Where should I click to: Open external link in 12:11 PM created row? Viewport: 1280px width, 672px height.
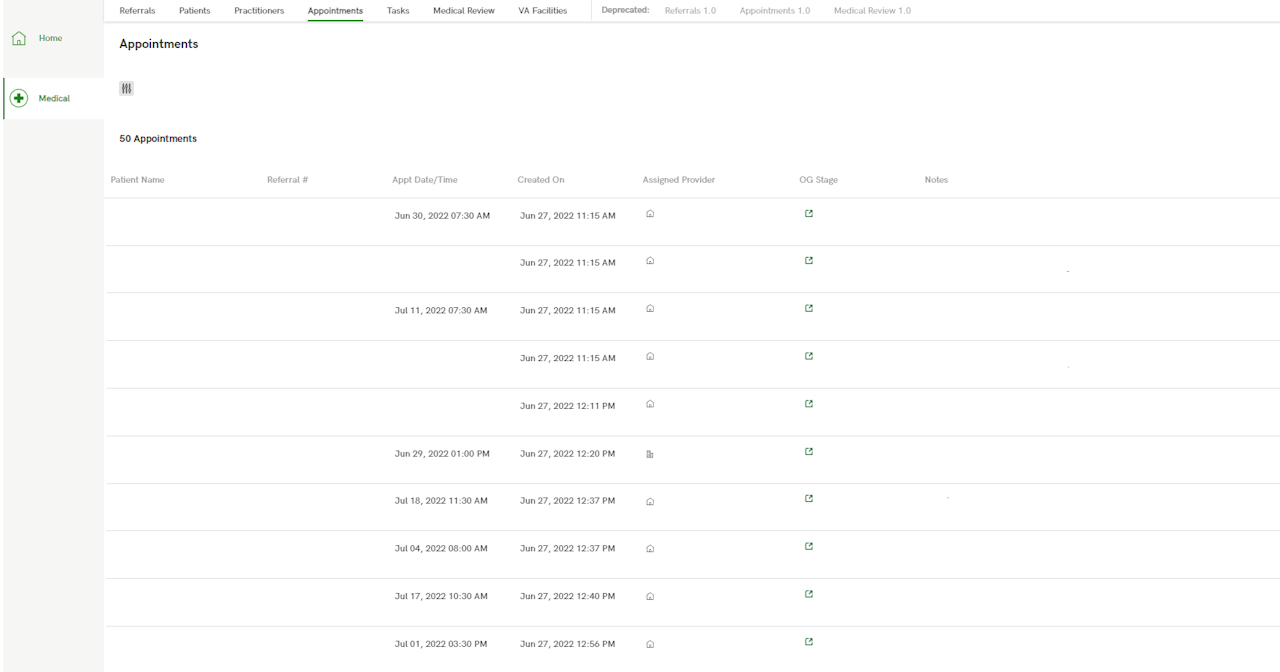tap(809, 404)
